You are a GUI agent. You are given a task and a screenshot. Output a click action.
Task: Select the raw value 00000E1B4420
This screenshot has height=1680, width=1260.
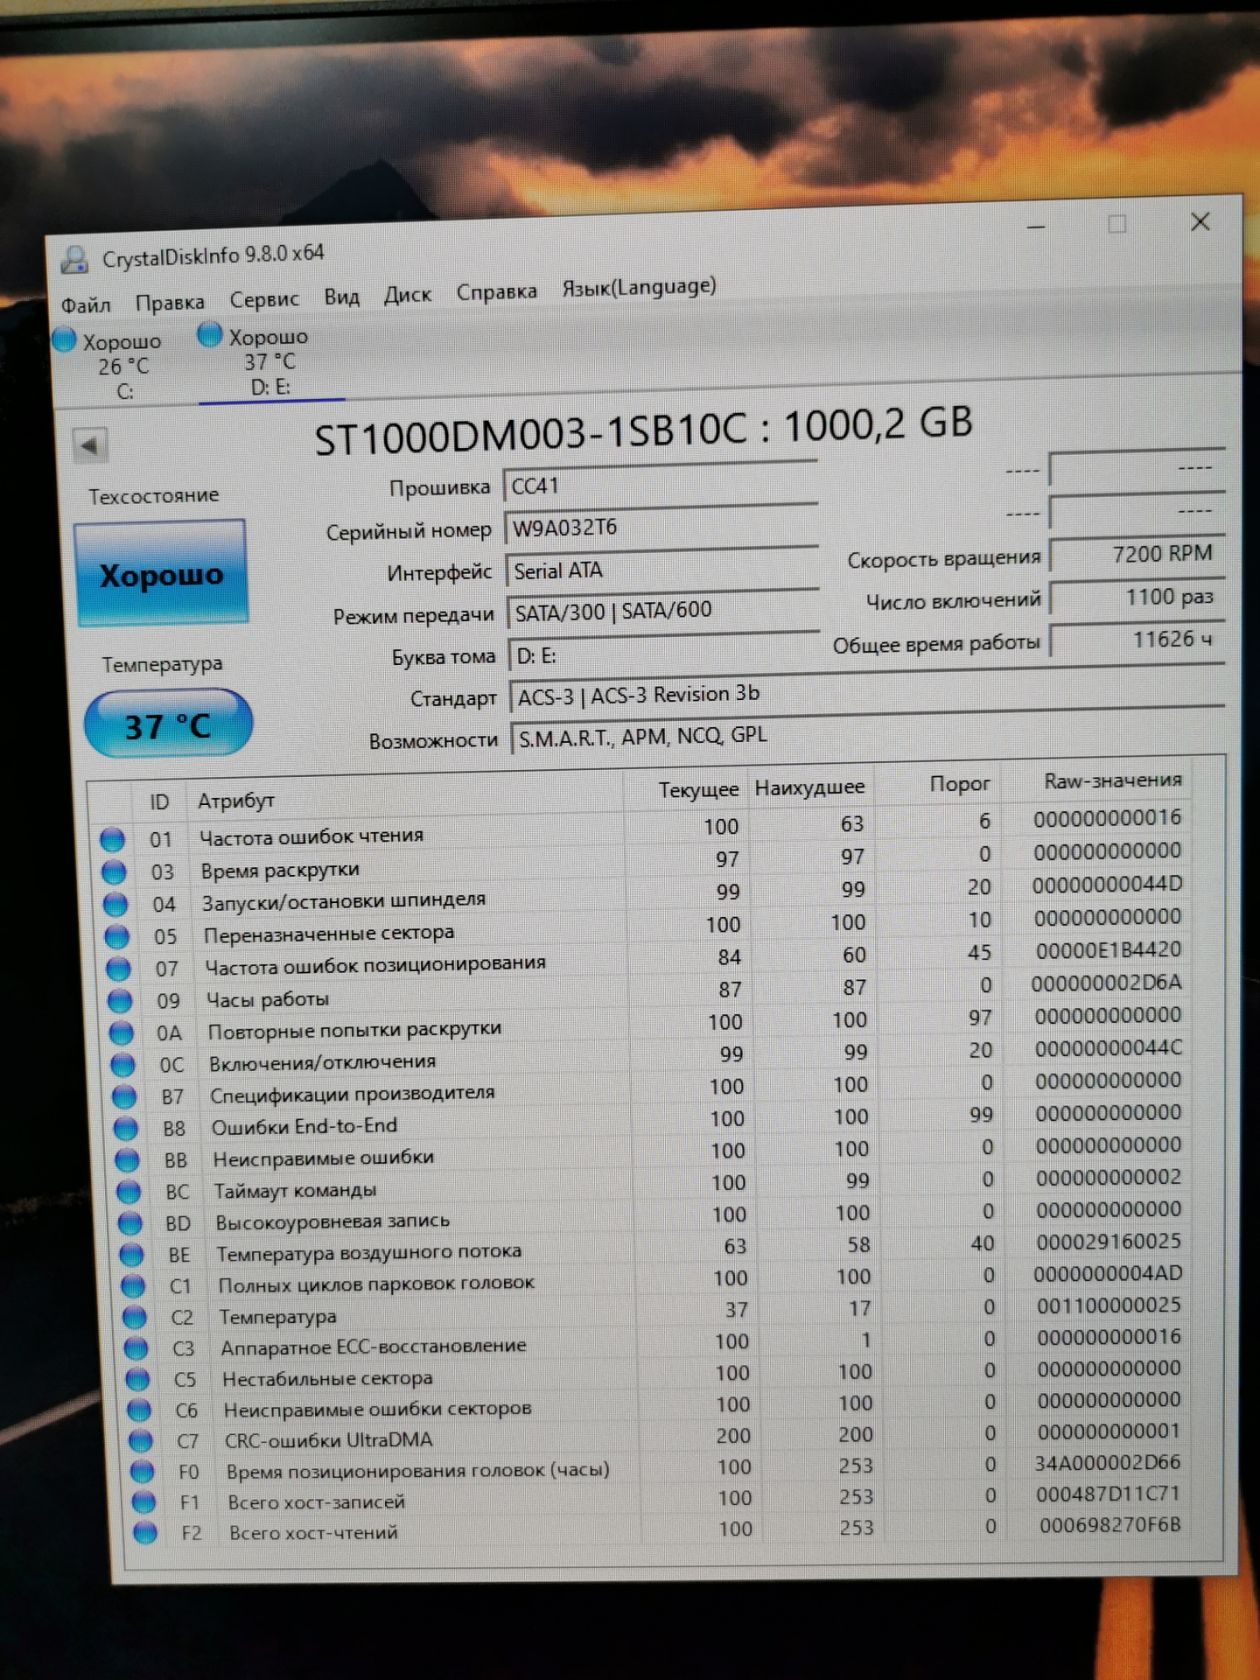click(x=1108, y=949)
